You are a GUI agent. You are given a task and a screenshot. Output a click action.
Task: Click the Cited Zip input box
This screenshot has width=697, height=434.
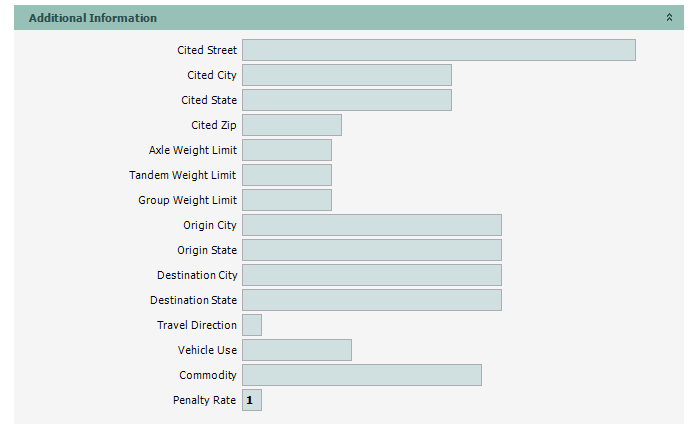(291, 125)
